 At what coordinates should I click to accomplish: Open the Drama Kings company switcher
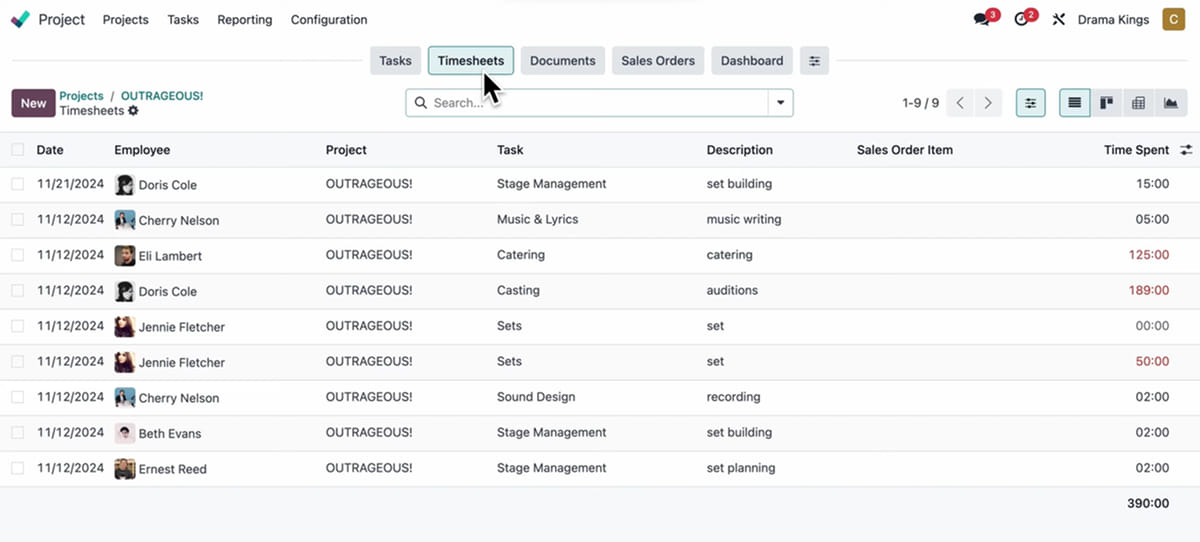pyautogui.click(x=1113, y=19)
